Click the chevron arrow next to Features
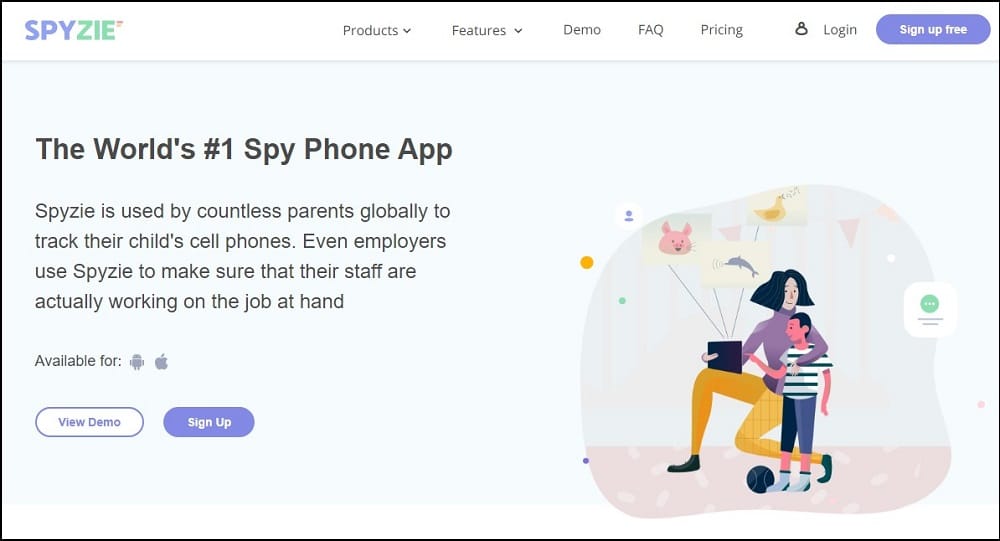1000x541 pixels. point(518,31)
